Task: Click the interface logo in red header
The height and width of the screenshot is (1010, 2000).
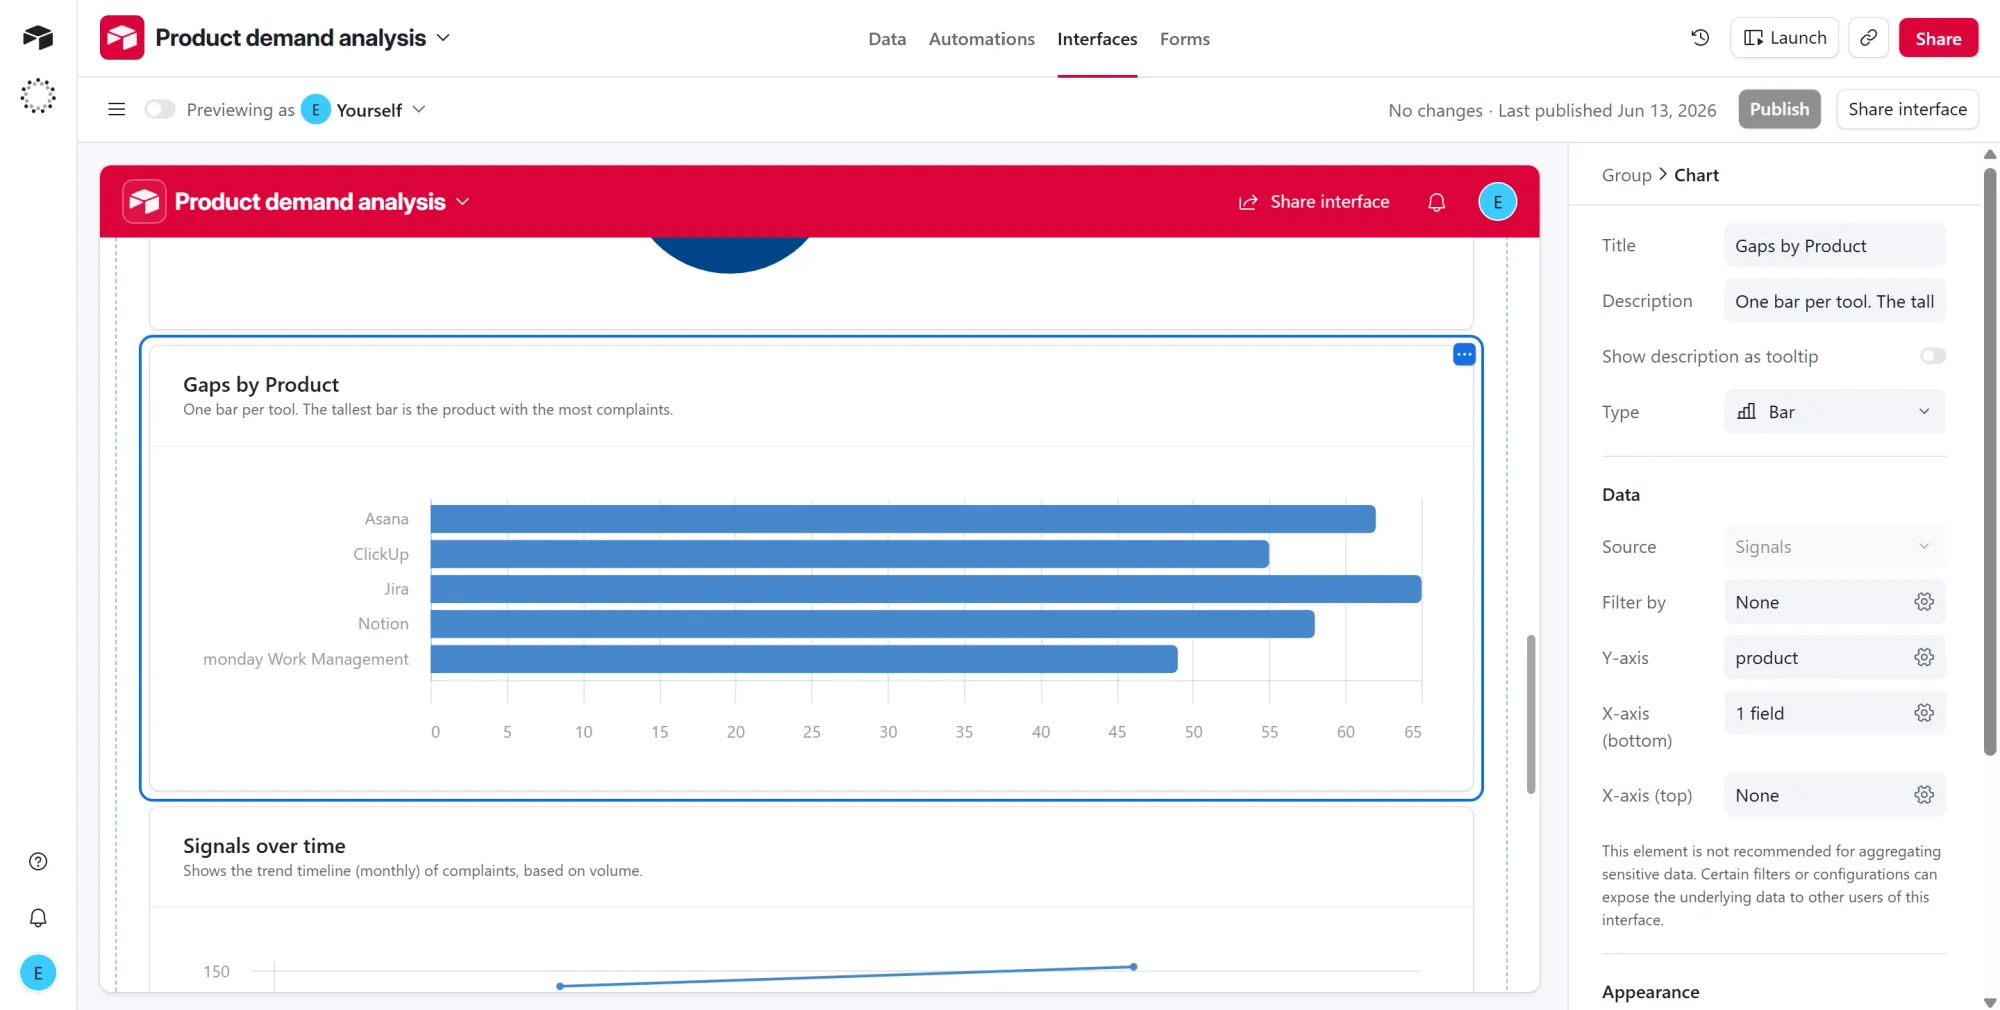Action: pyautogui.click(x=144, y=201)
